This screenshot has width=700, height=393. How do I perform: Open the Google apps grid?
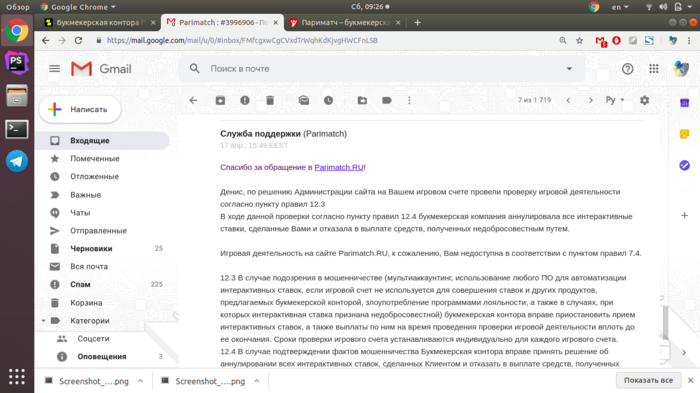(x=654, y=68)
